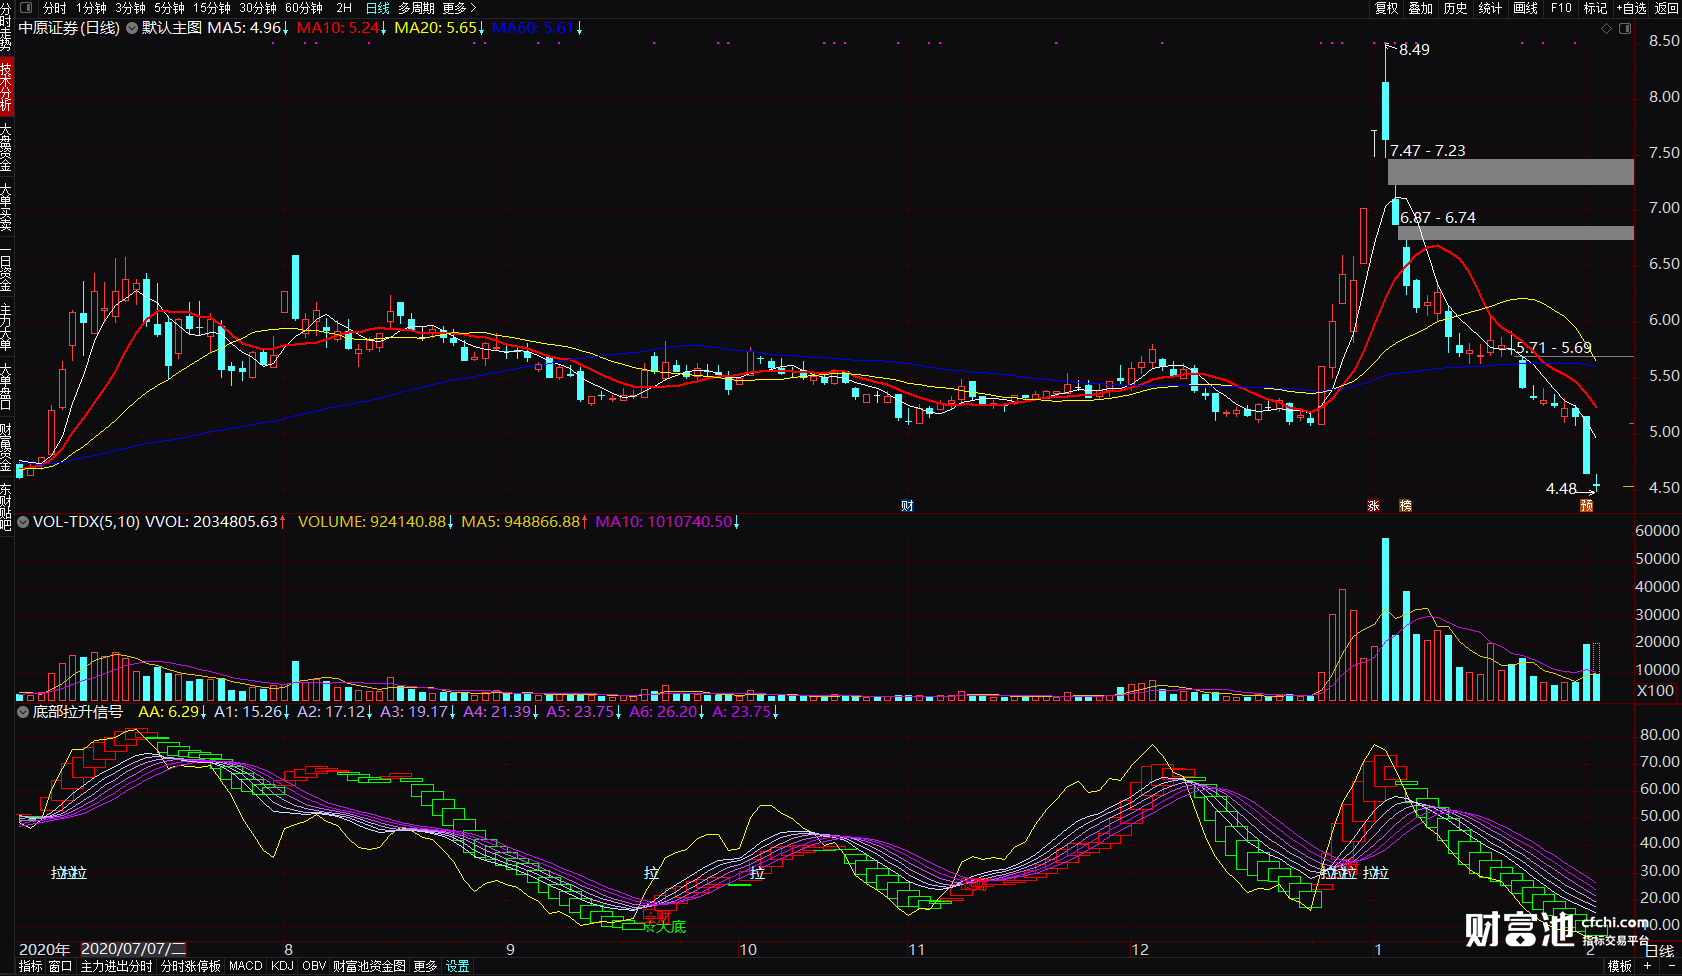Click the minus zoom icon at bottom right
The image size is (1682, 976).
tap(1671, 966)
